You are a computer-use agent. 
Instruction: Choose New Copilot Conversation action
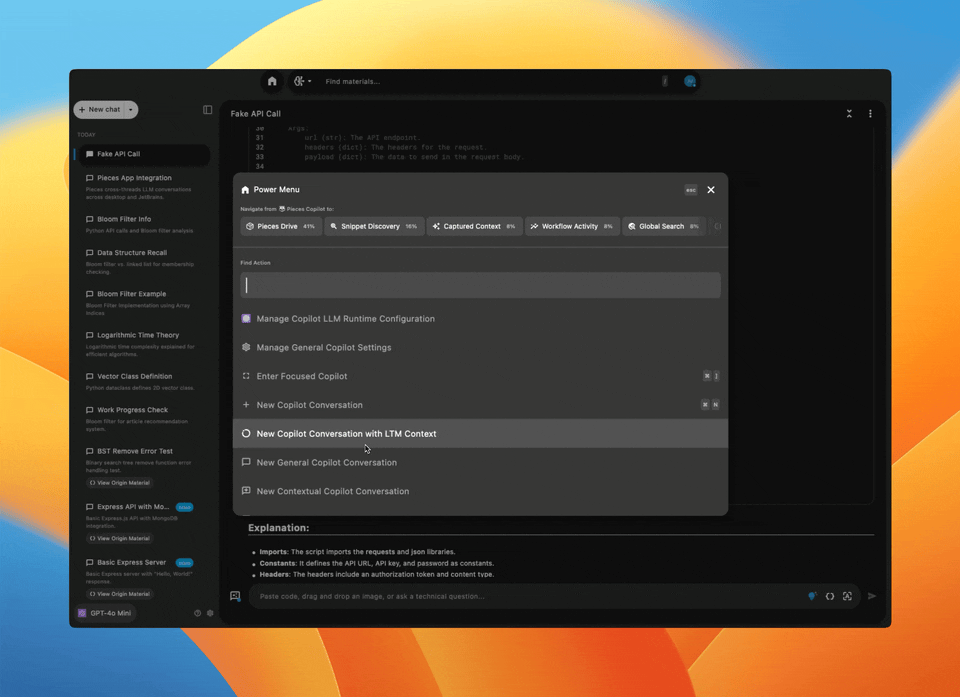pos(480,405)
